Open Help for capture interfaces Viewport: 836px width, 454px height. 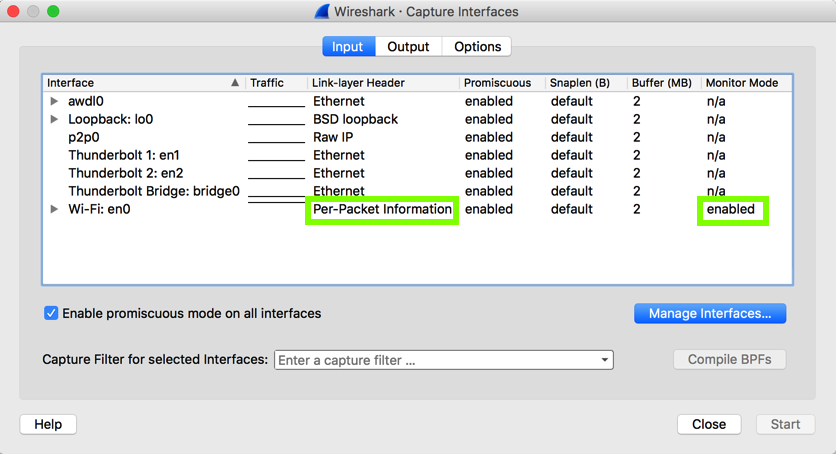[x=48, y=424]
